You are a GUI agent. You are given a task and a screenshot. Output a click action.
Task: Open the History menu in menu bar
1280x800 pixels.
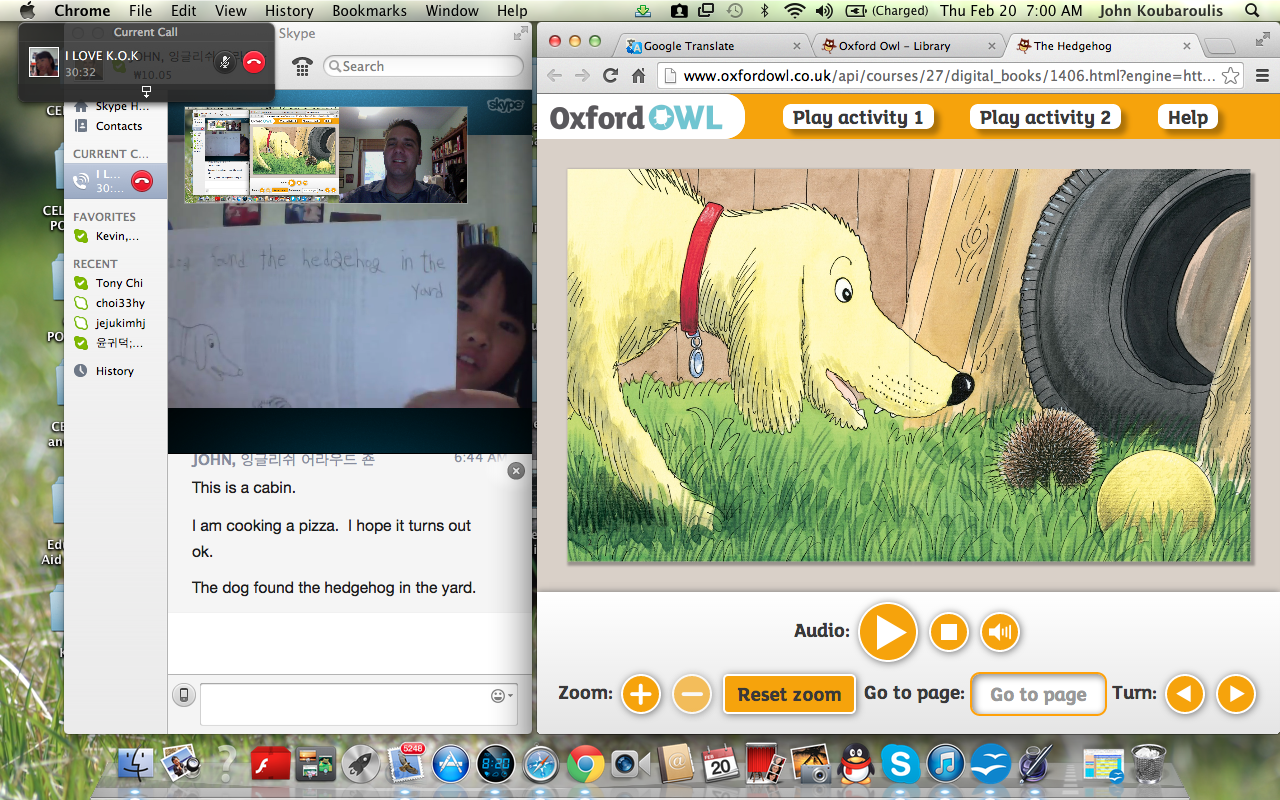[290, 11]
